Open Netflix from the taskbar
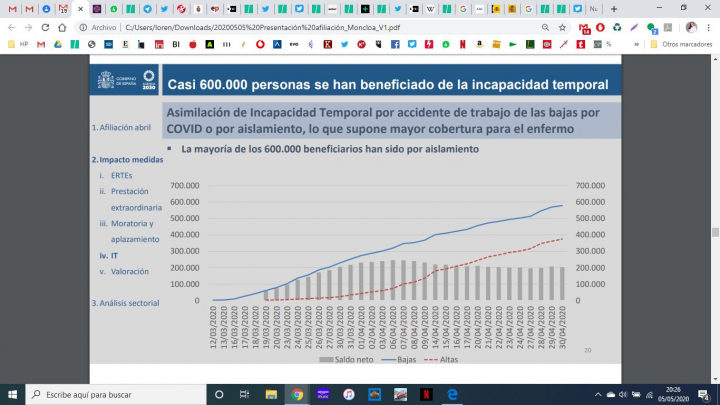Screen dimensions: 720x405 point(425,394)
